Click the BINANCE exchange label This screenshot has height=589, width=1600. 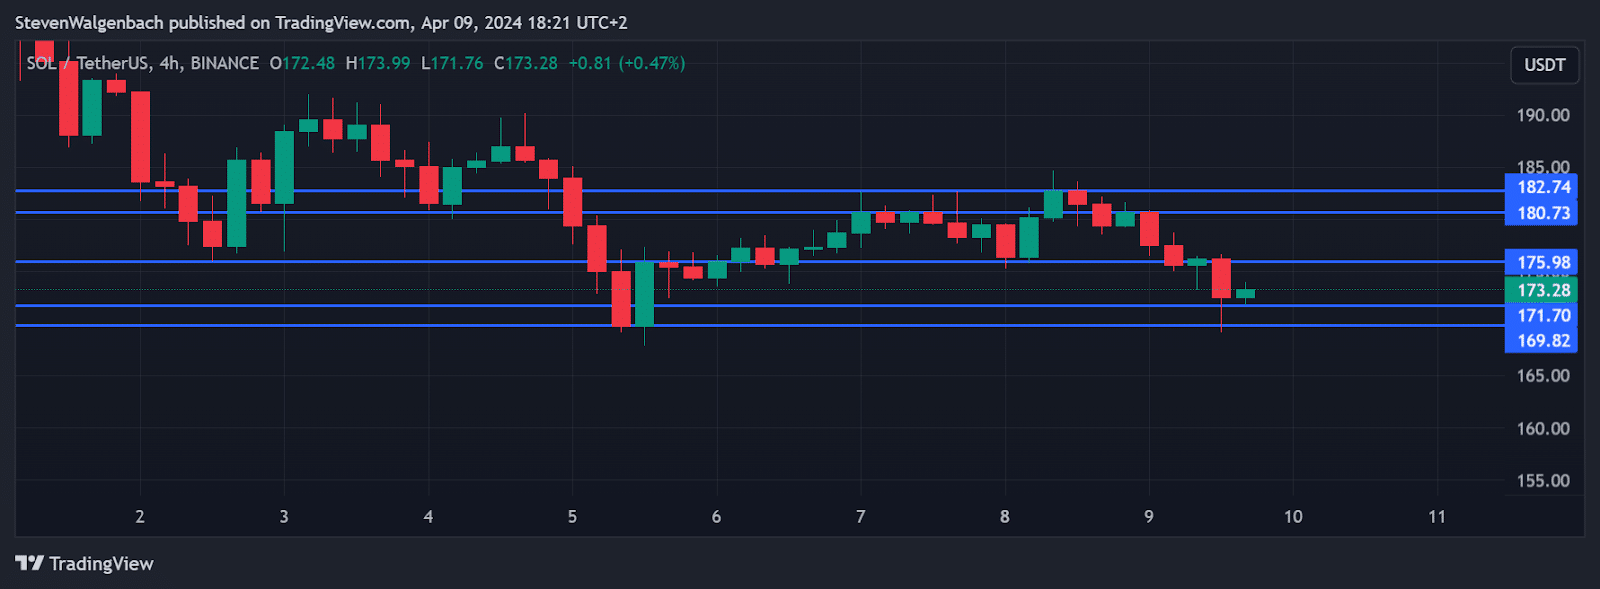coord(224,63)
